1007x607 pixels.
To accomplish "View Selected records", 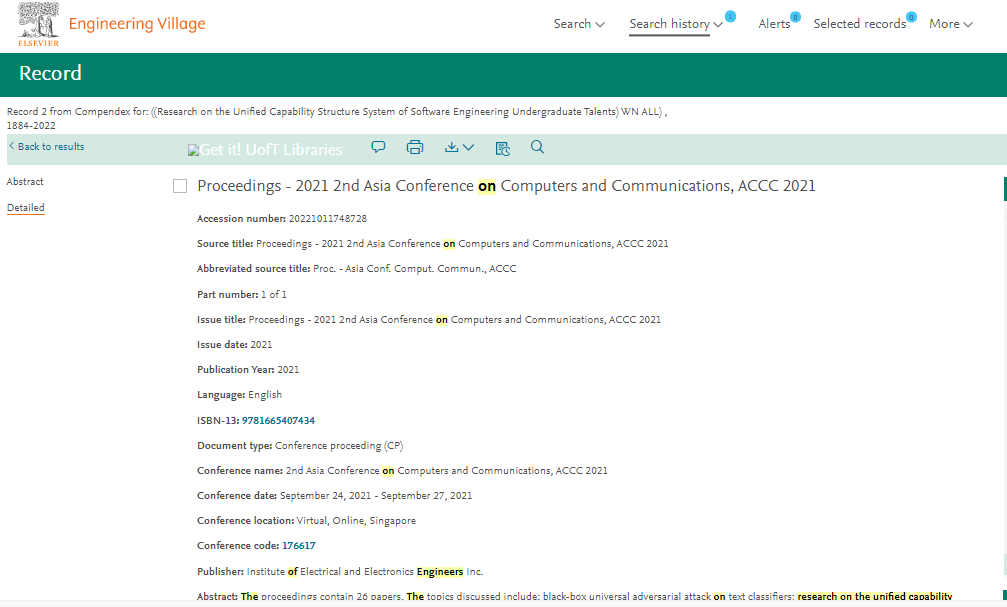I will click(x=859, y=24).
